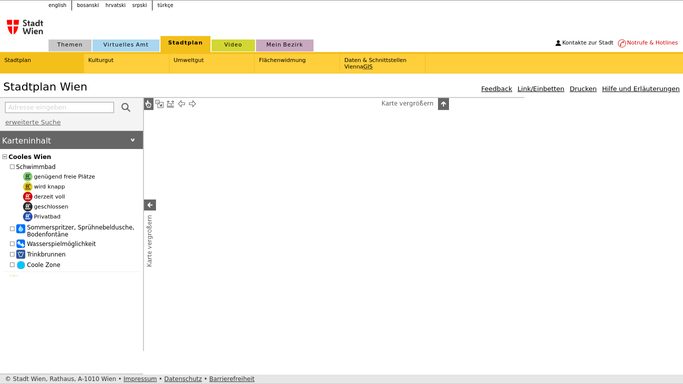683x384 pixels.
Task: Open the Video tab
Action: coord(233,45)
